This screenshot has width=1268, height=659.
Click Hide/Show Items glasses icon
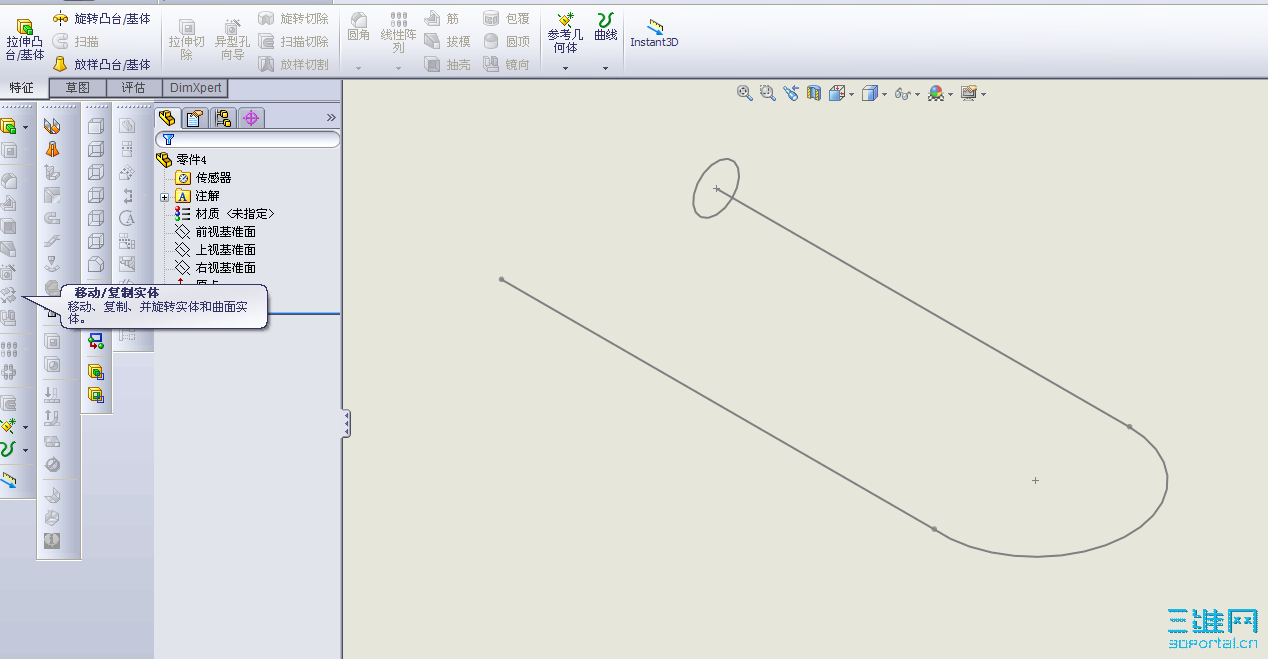(x=903, y=93)
